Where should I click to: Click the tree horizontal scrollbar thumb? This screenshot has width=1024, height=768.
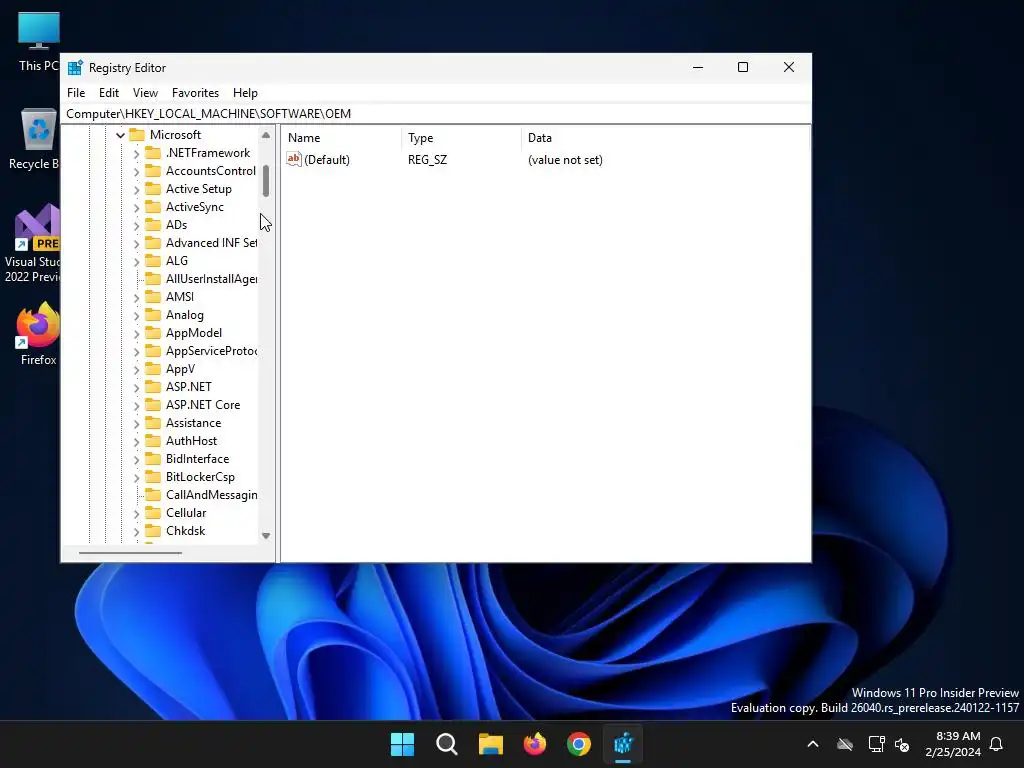[x=130, y=553]
